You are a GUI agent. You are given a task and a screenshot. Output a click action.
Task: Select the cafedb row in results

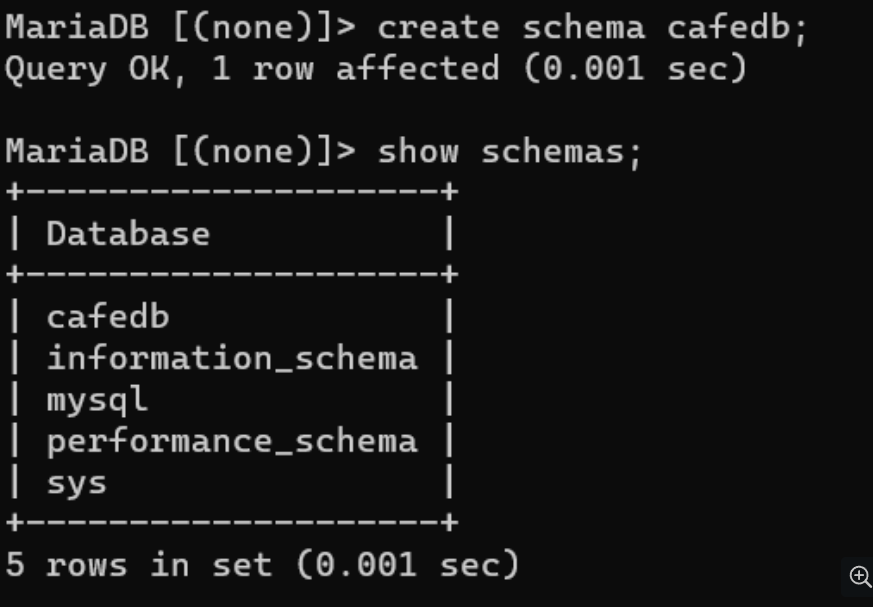coord(231,316)
